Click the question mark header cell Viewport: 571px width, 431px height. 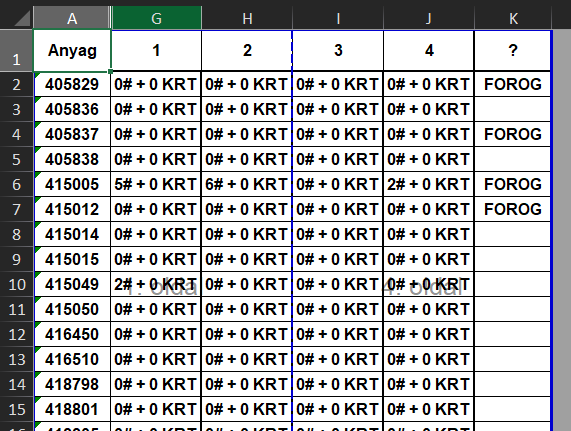513,51
